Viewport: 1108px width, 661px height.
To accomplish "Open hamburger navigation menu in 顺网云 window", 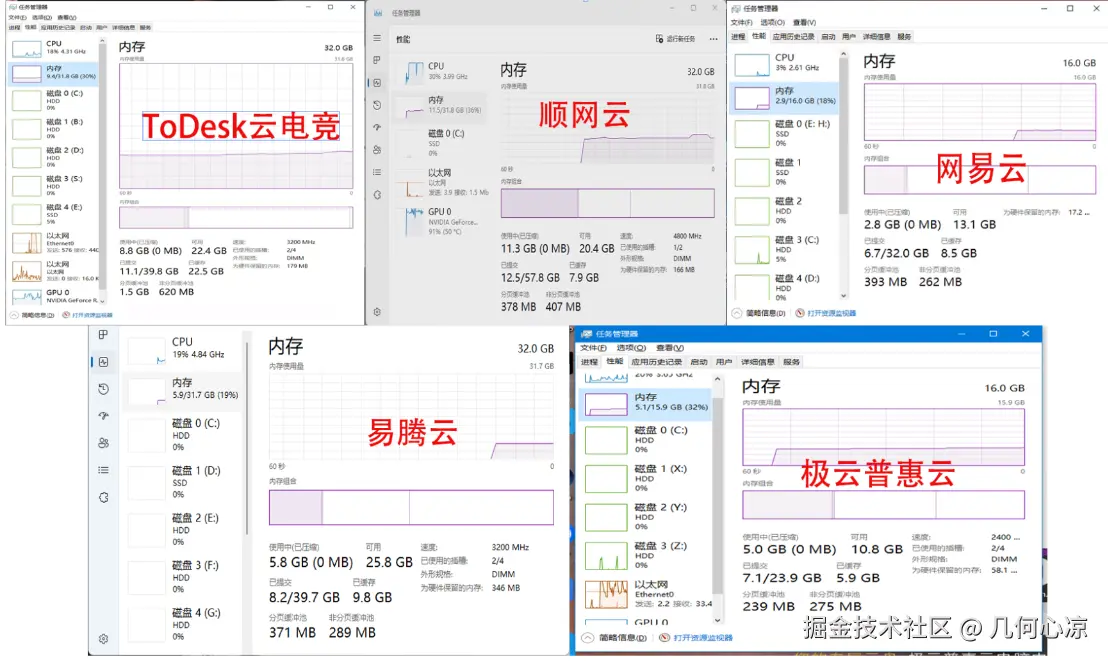I will (x=377, y=38).
